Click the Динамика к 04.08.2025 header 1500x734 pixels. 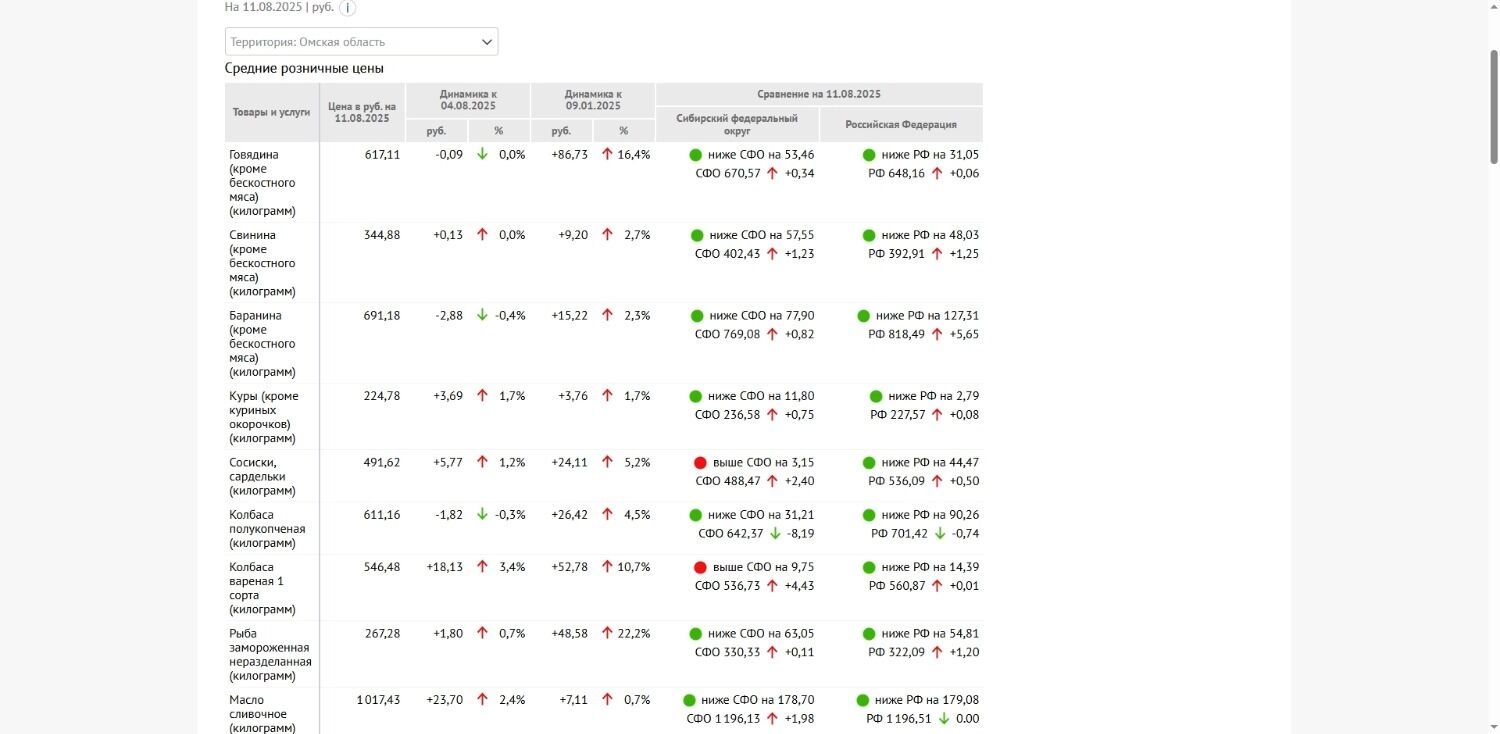(467, 100)
